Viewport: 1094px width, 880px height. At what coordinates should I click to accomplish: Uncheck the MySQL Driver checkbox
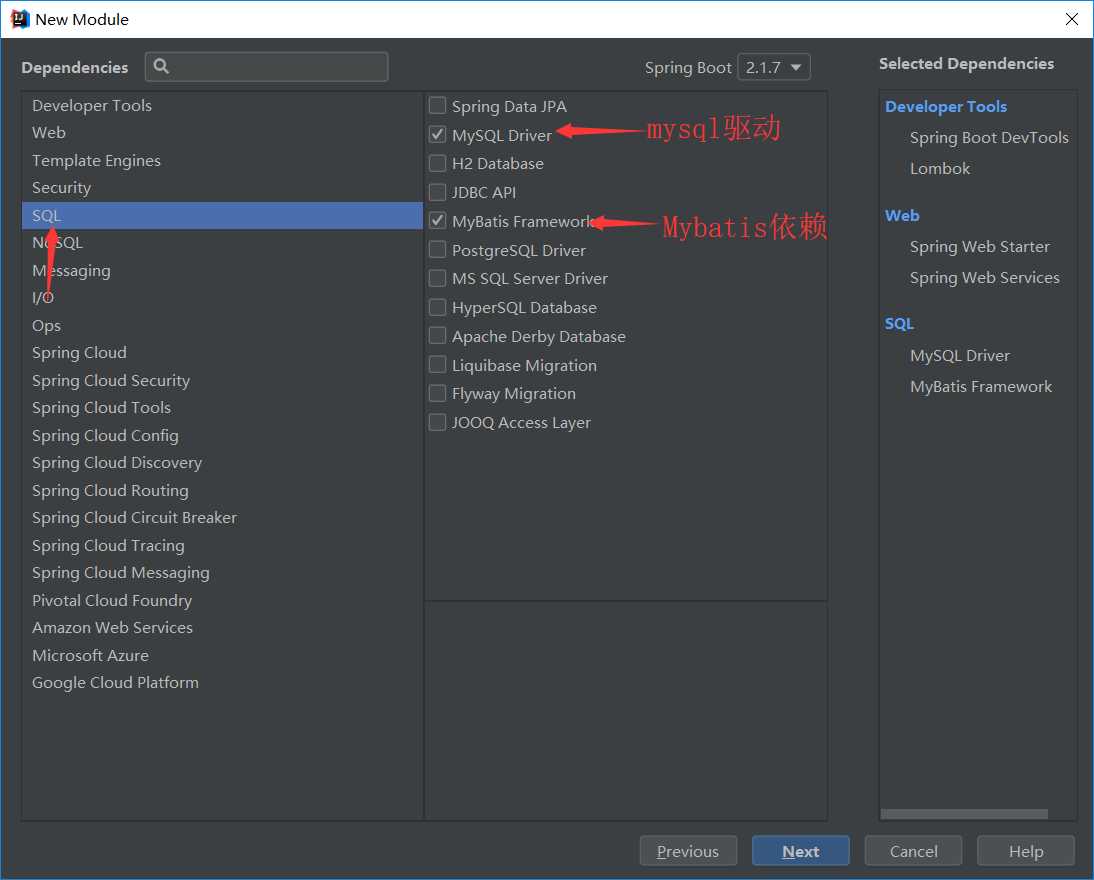pos(437,134)
